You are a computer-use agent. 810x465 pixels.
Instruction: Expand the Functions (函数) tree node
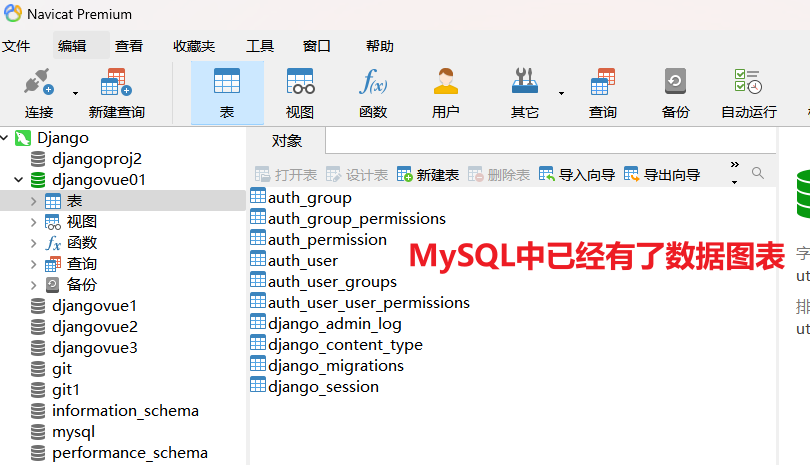pos(34,243)
